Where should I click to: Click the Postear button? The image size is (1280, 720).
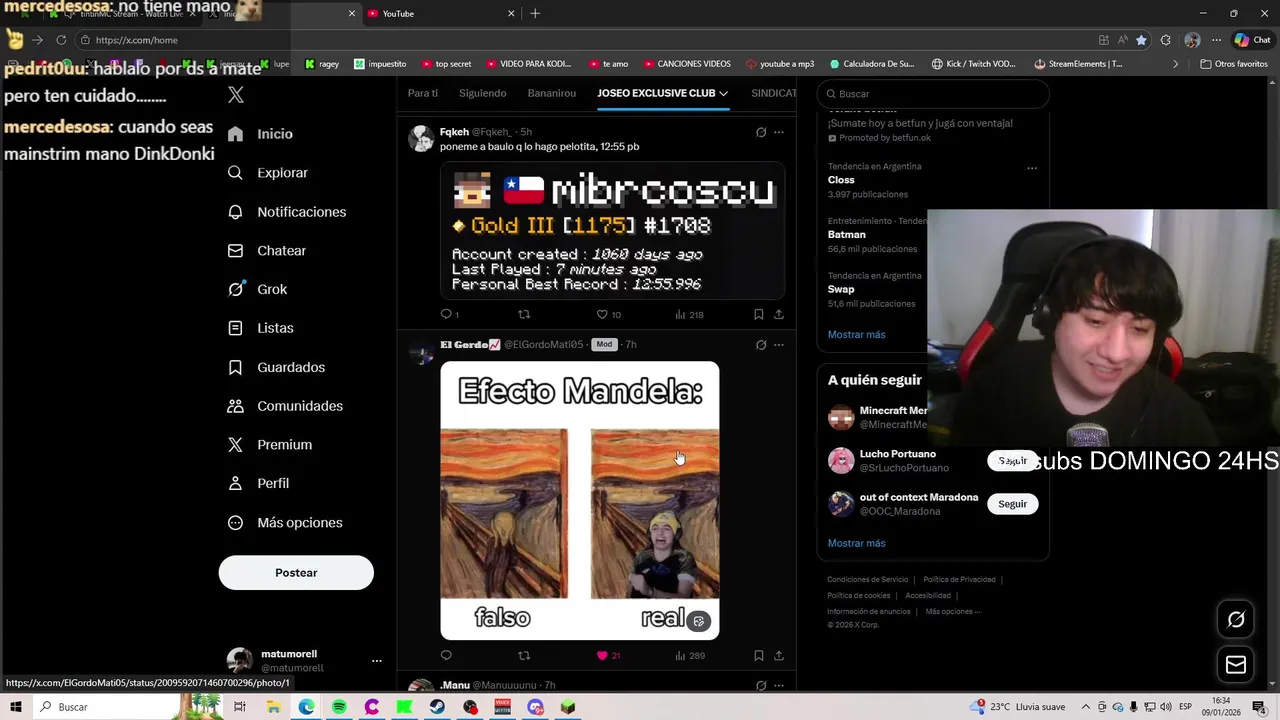[296, 573]
